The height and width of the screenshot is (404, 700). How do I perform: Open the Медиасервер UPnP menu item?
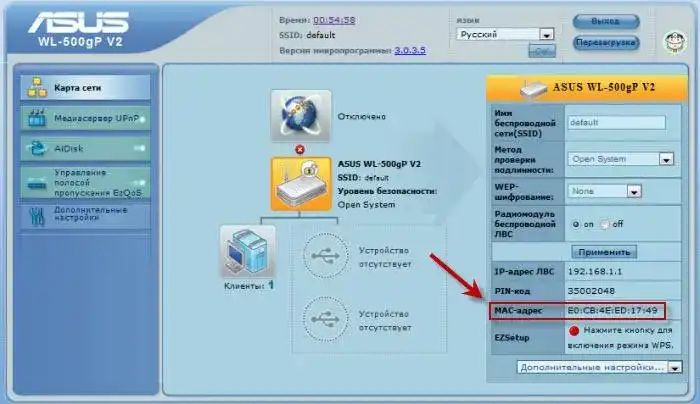pos(85,118)
